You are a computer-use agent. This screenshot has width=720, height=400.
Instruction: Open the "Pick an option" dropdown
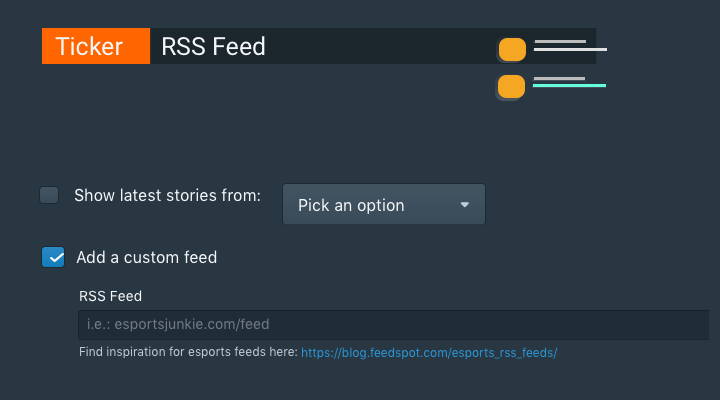[x=384, y=204]
